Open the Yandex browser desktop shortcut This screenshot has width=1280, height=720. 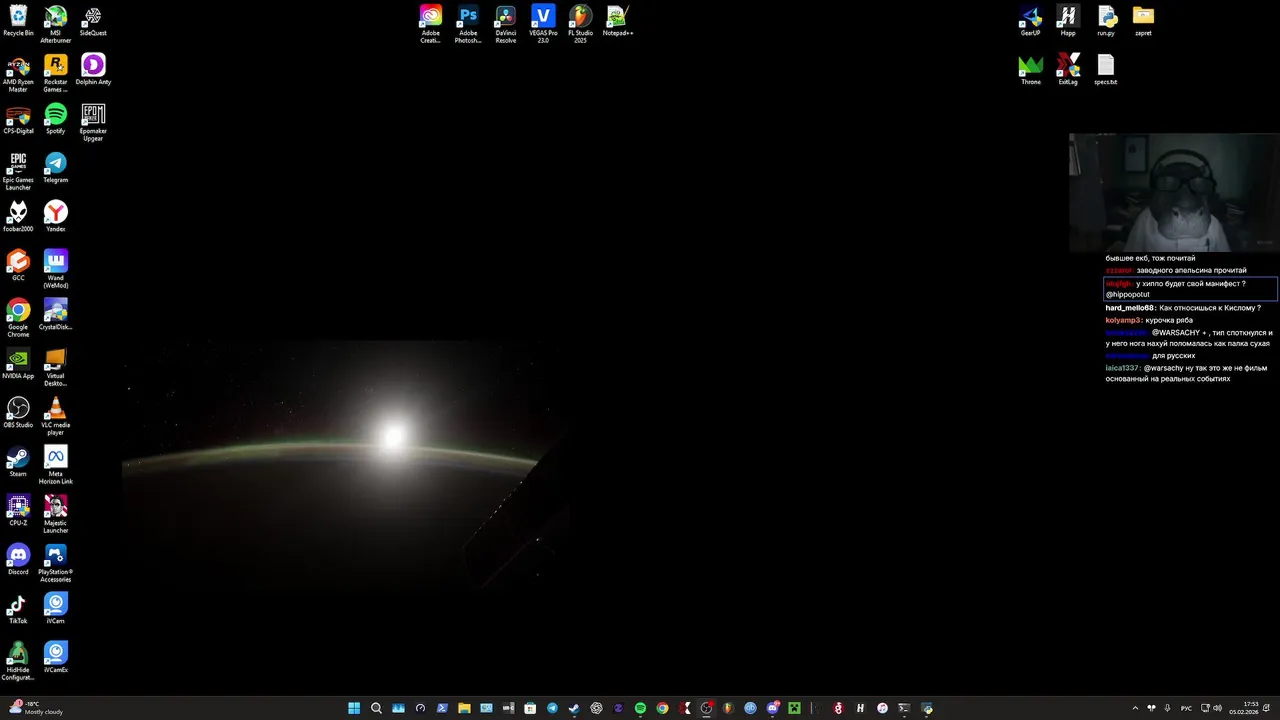click(x=56, y=217)
